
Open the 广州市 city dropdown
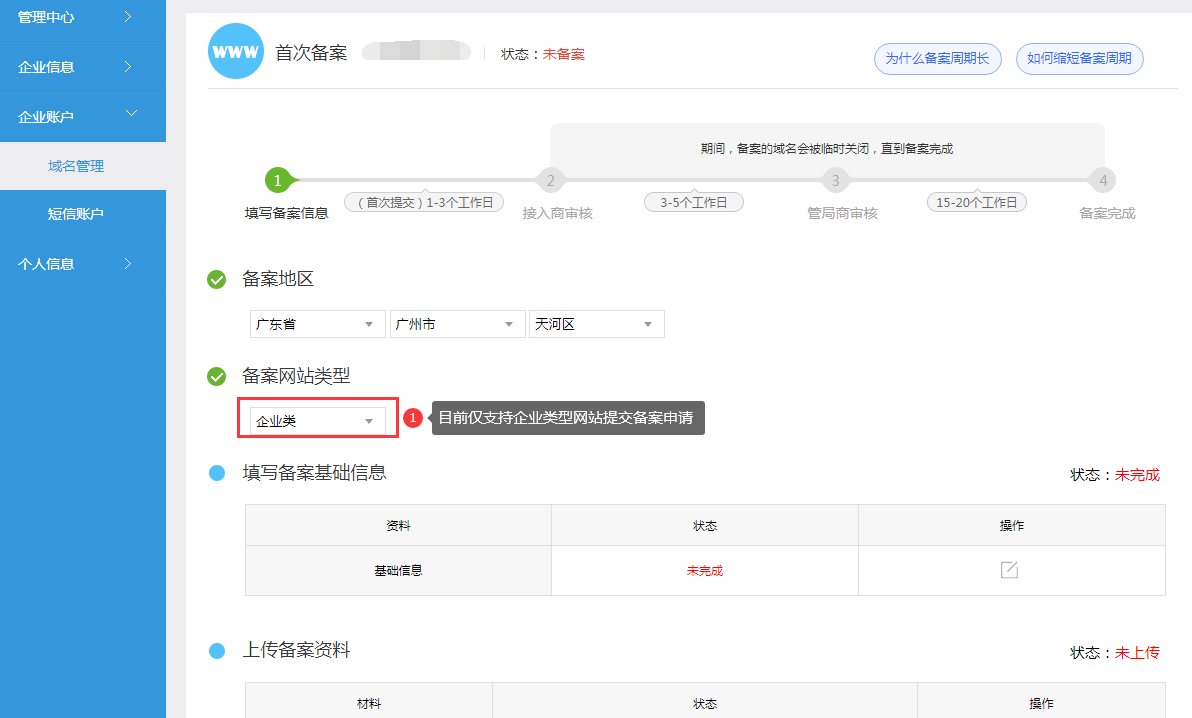[457, 325]
